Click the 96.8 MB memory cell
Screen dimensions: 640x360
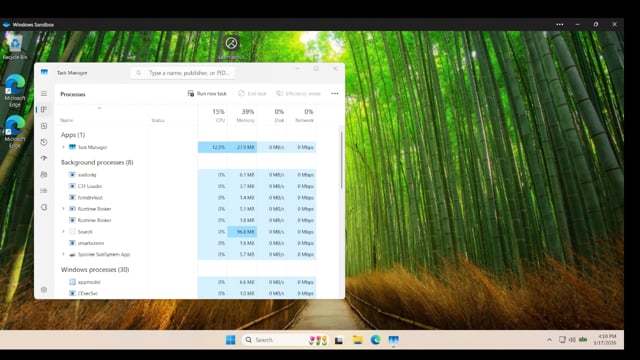coord(242,231)
